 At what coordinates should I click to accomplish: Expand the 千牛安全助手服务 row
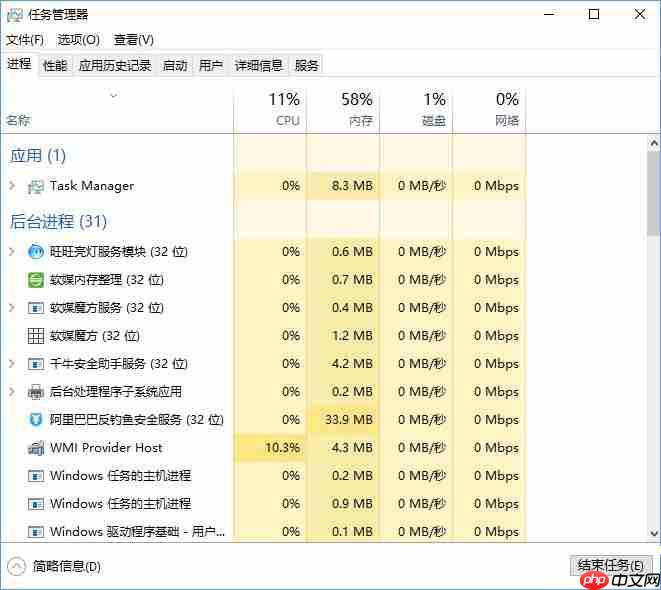tap(12, 363)
